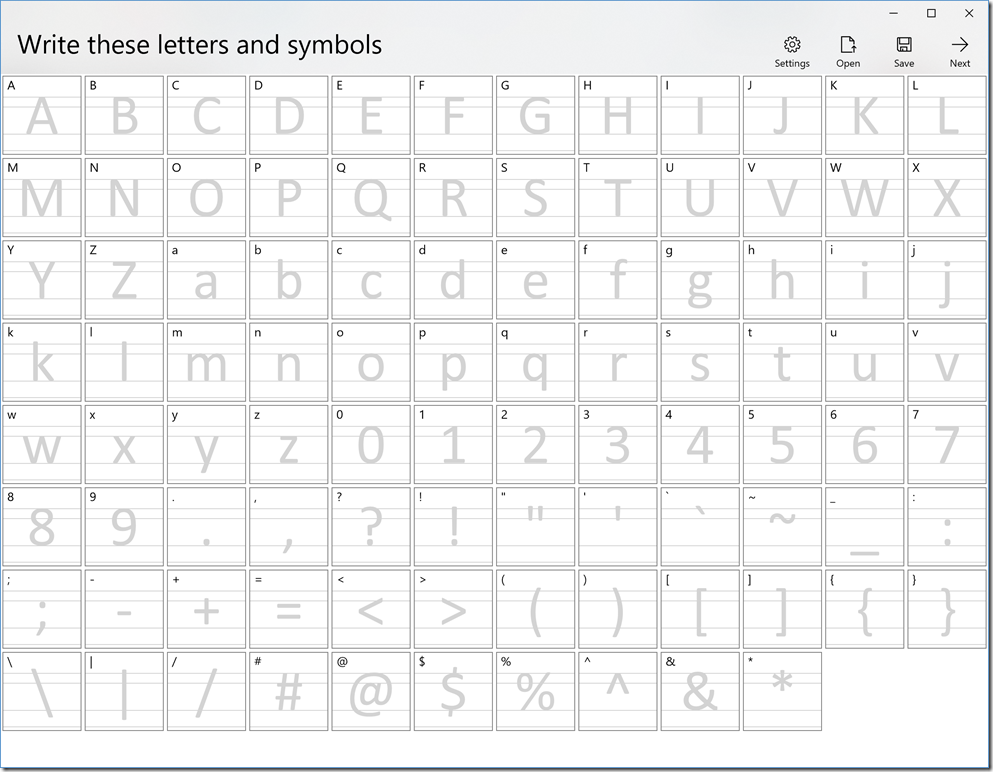993x772 pixels.
Task: Select the @ symbol writing cell
Action: pyautogui.click(x=371, y=691)
